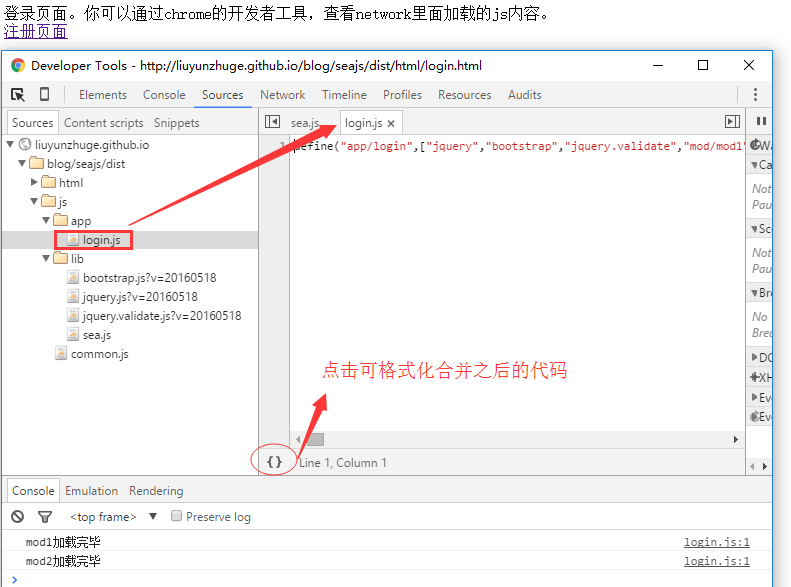The image size is (791, 587).
Task: Collapse the lib folder
Action: 46,258
